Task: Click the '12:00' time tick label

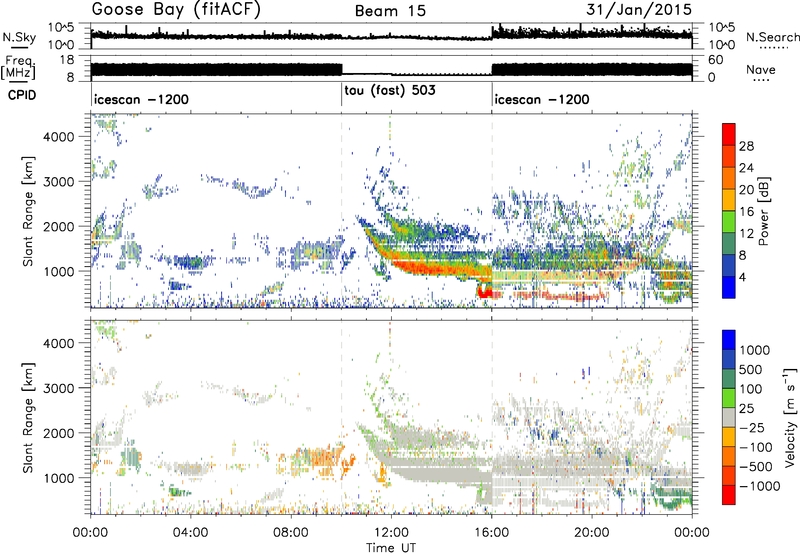Action: (391, 533)
